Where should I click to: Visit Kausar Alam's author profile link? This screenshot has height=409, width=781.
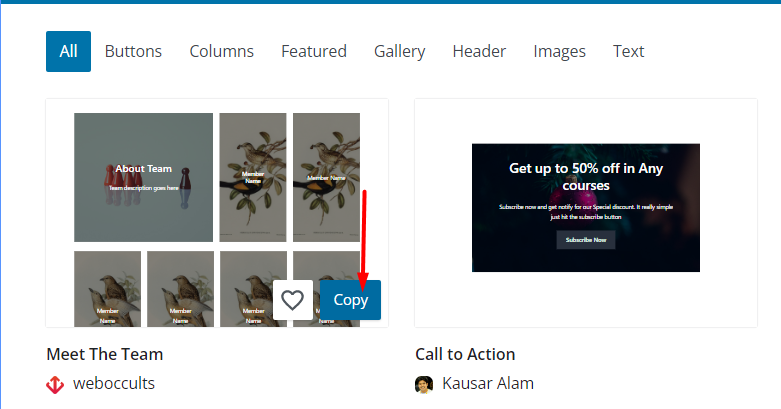tap(488, 384)
